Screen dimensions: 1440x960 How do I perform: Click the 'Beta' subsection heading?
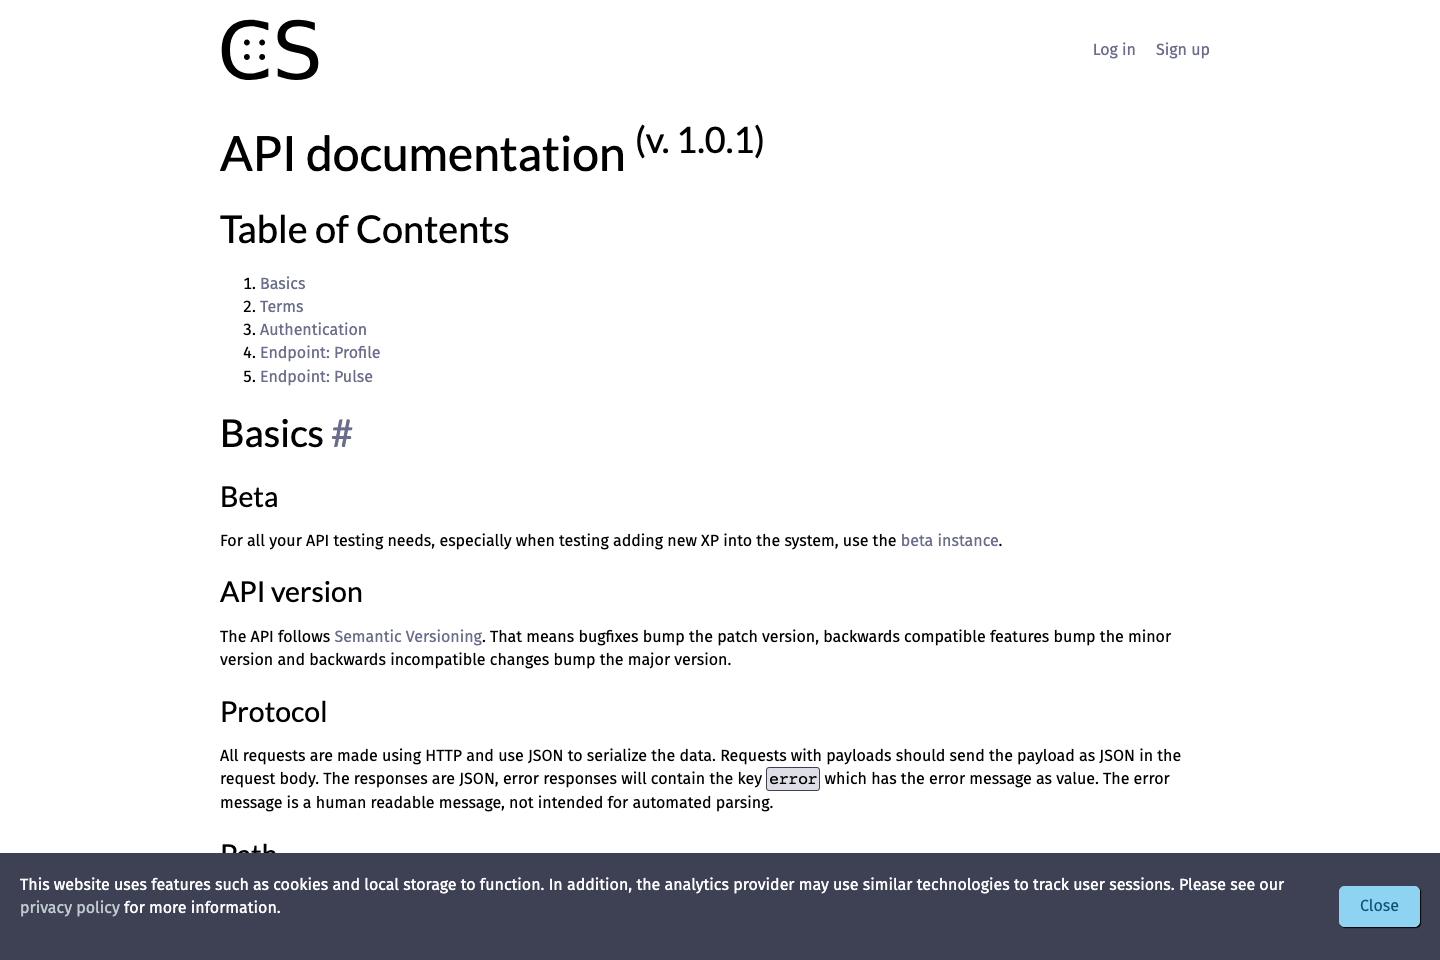tap(248, 497)
